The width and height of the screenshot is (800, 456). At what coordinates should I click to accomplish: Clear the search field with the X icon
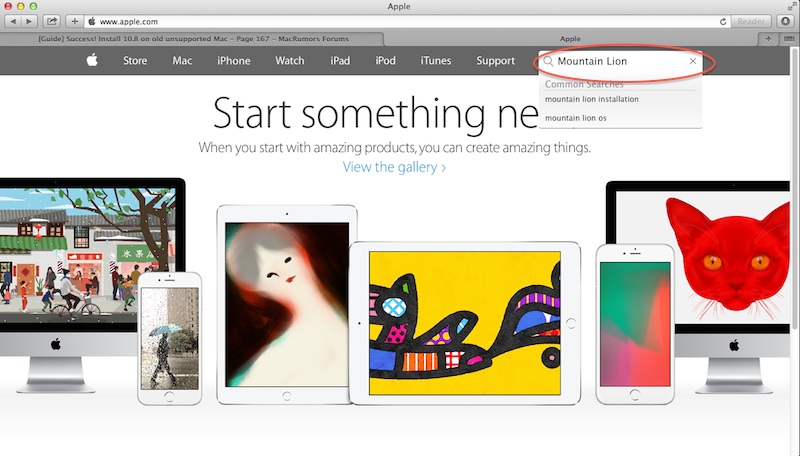tap(693, 61)
